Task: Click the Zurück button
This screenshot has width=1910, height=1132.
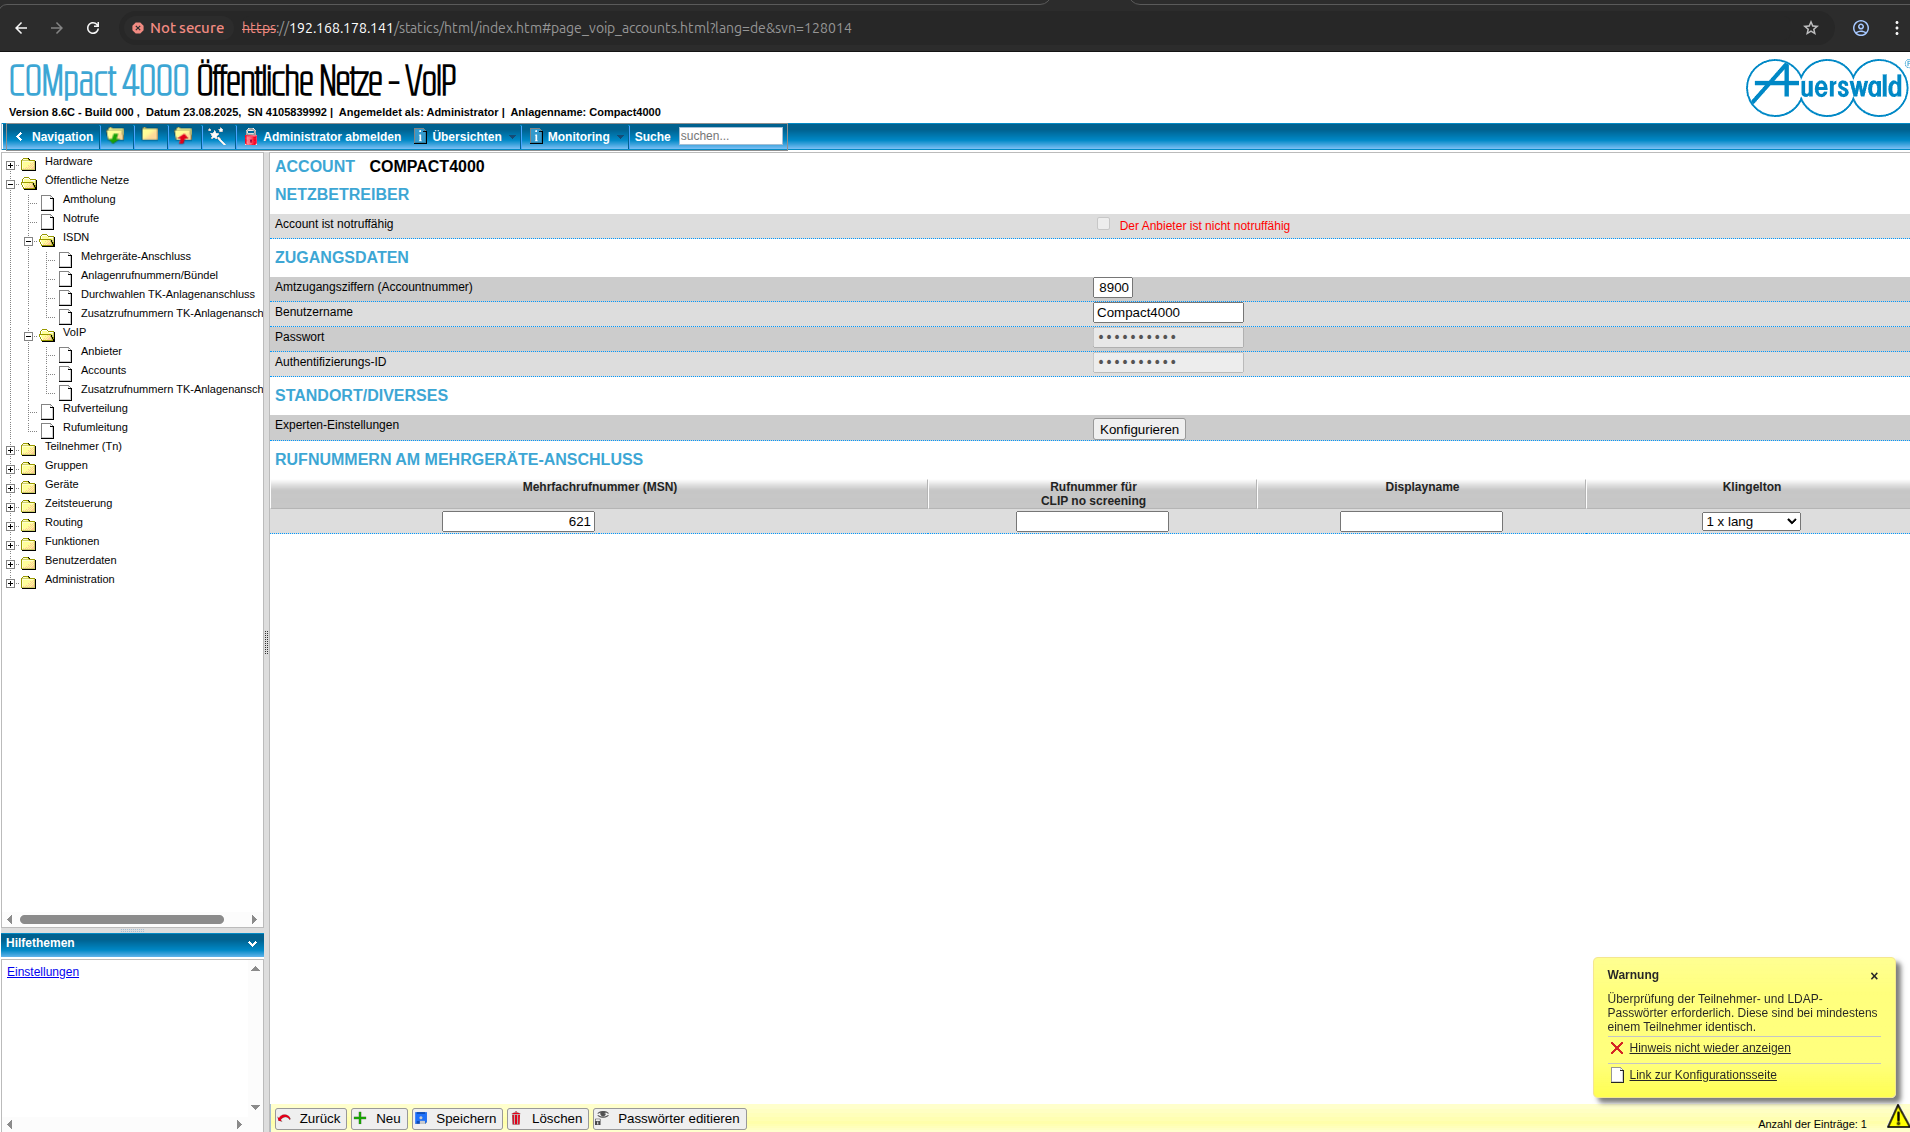Action: pos(311,1118)
